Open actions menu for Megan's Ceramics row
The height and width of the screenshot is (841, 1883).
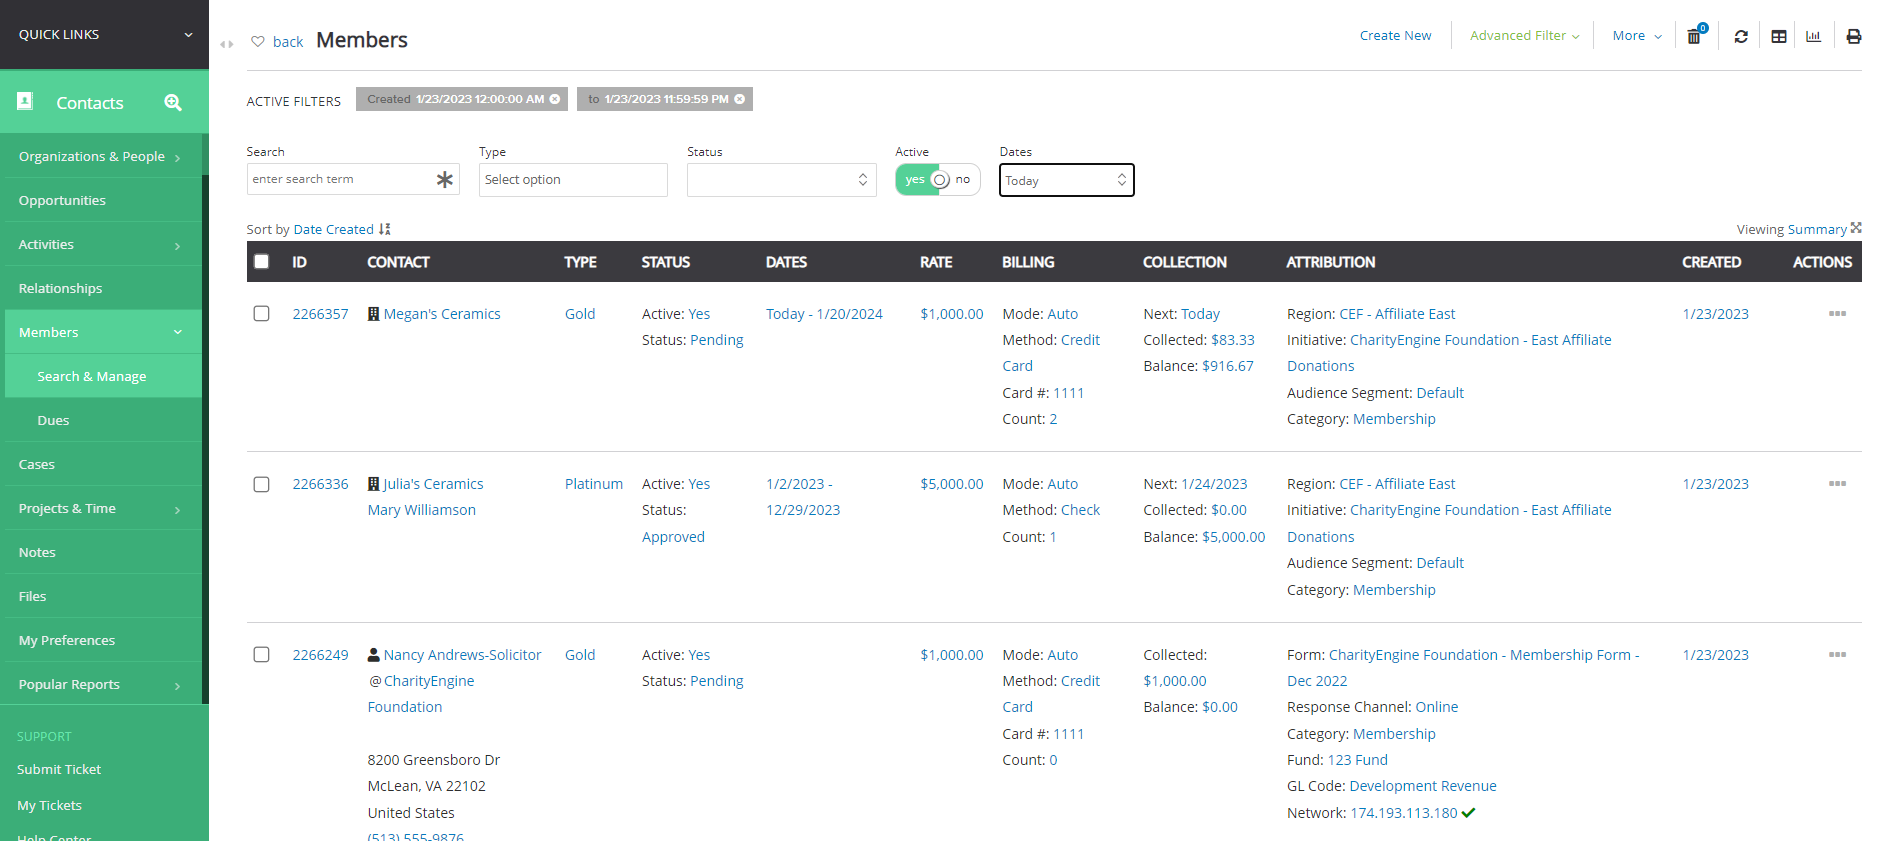(1837, 314)
